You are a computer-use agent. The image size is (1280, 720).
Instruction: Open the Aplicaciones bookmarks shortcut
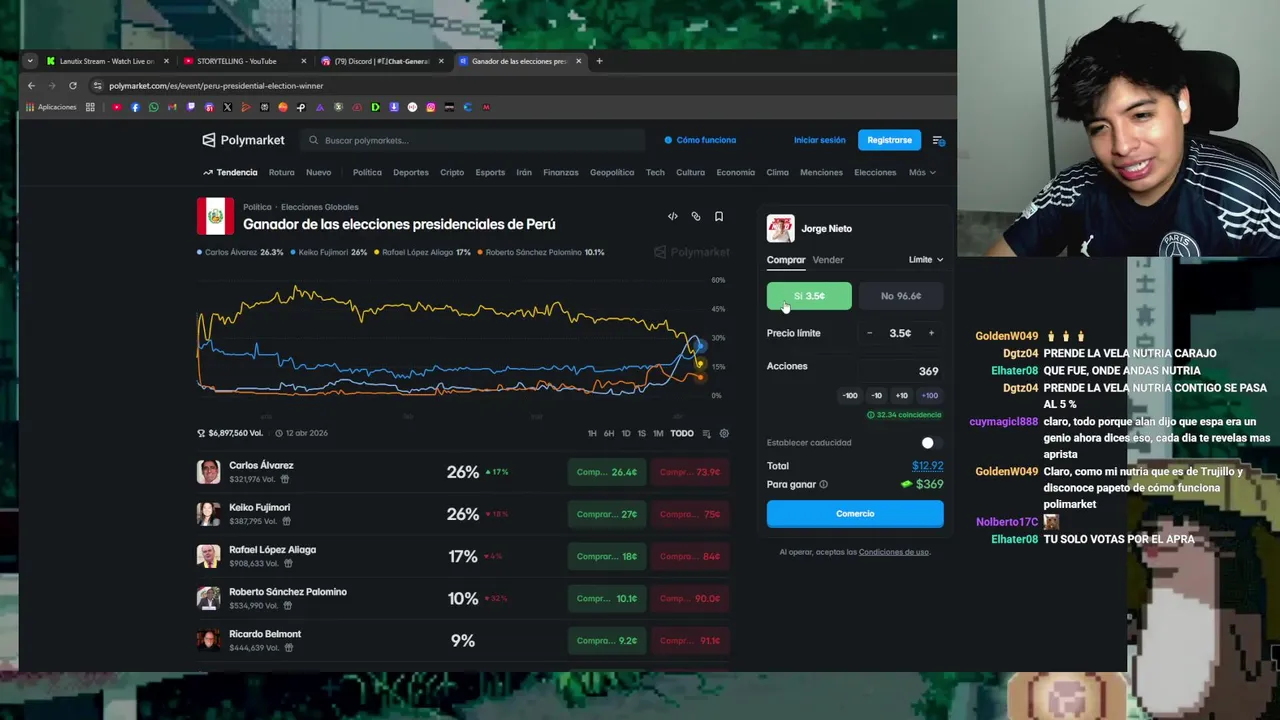(x=51, y=107)
